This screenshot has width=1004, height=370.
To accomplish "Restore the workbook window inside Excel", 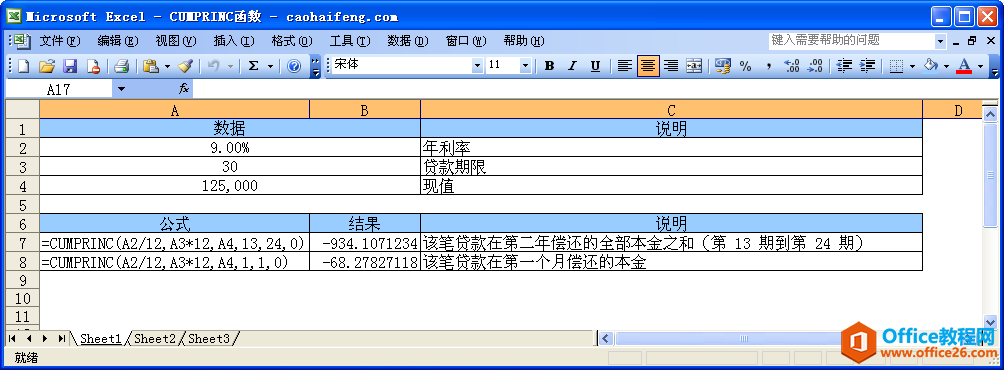I will pos(972,41).
